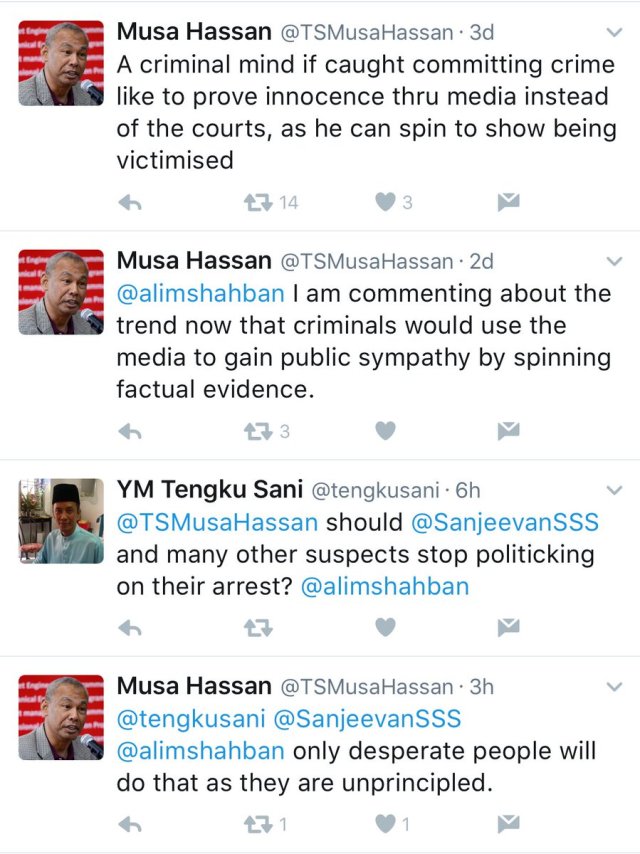Screen dimensions: 640x854
Task: Show more options for the 3h tweet
Action: pos(614,687)
